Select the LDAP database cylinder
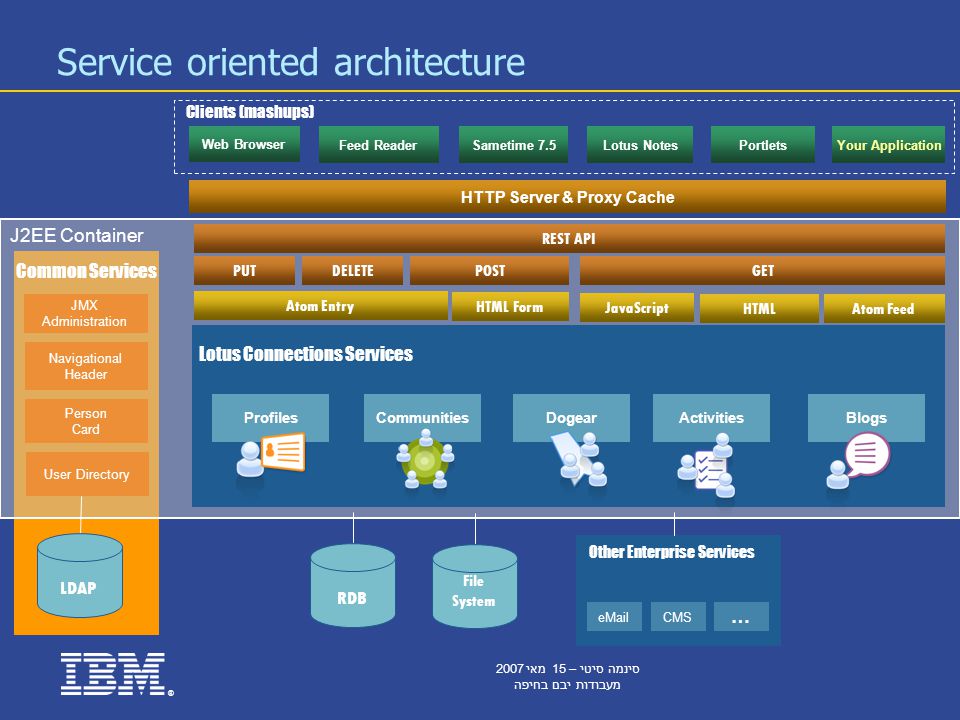The height and width of the screenshot is (720, 960). [x=80, y=576]
